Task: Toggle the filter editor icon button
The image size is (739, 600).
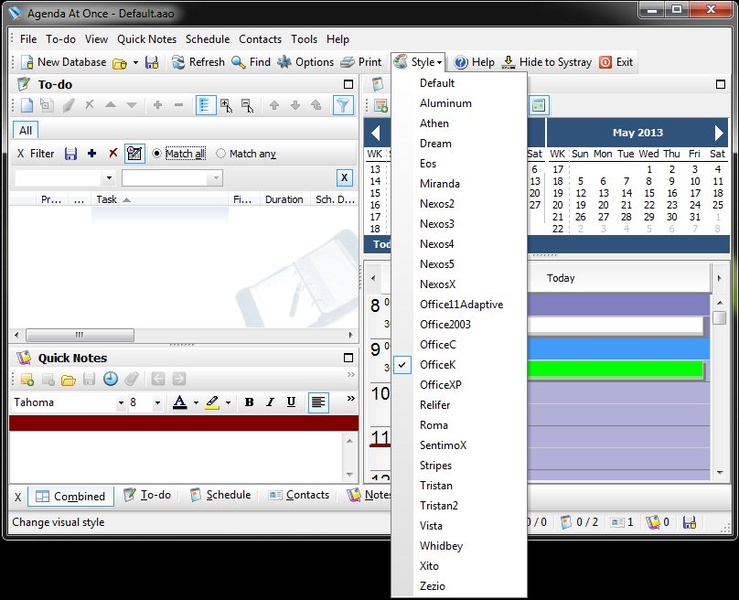Action: tap(135, 154)
